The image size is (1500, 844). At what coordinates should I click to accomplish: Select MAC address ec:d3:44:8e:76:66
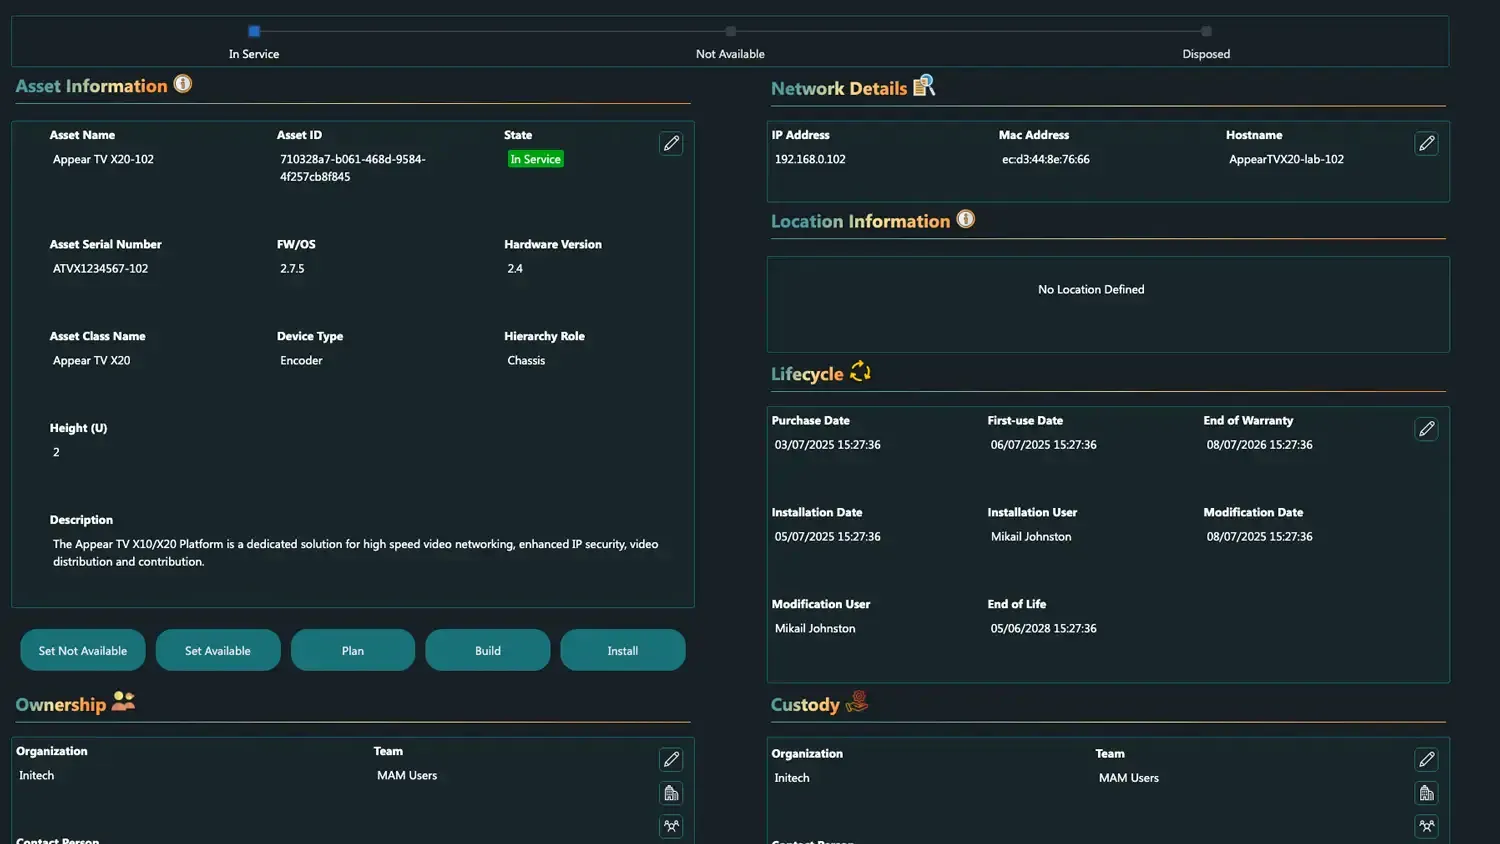coord(1046,159)
